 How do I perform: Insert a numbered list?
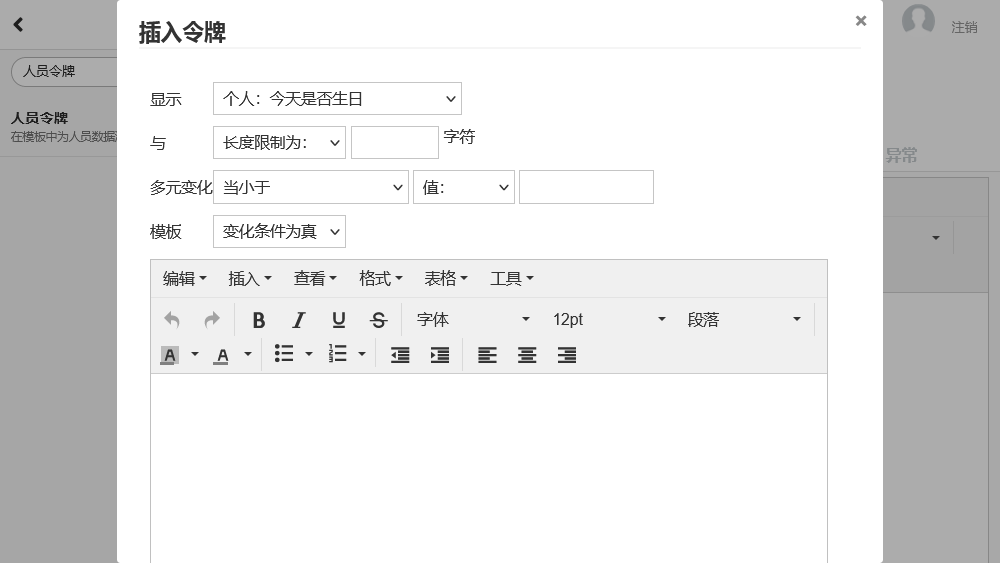click(x=338, y=354)
